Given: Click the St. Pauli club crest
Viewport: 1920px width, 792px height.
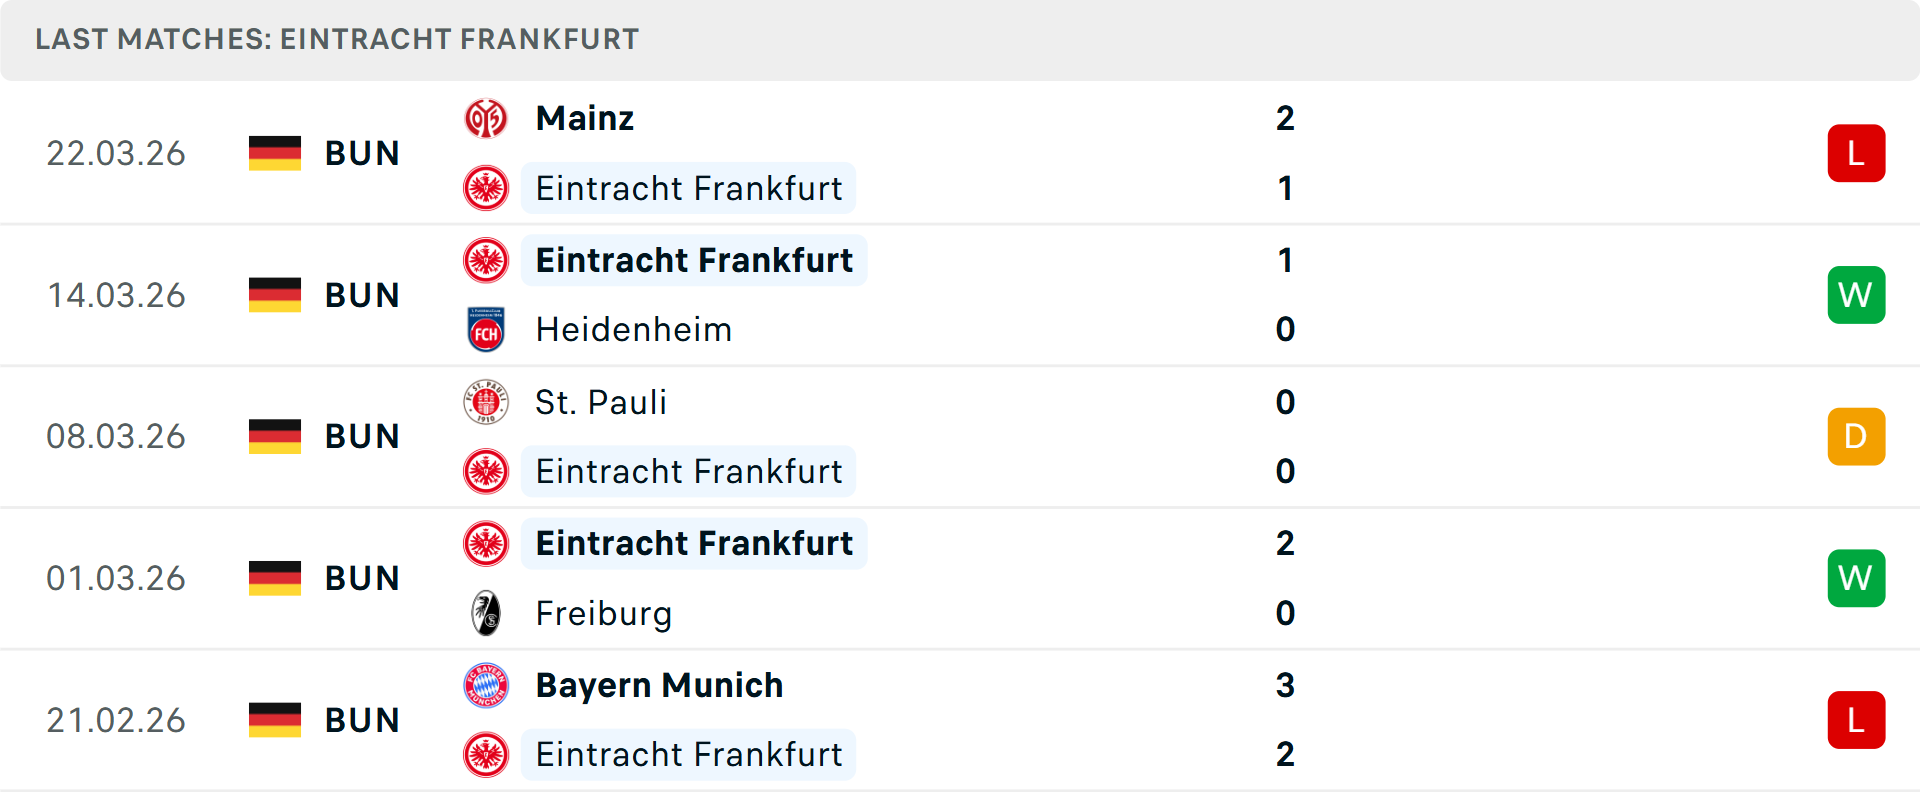Looking at the screenshot, I should (486, 402).
